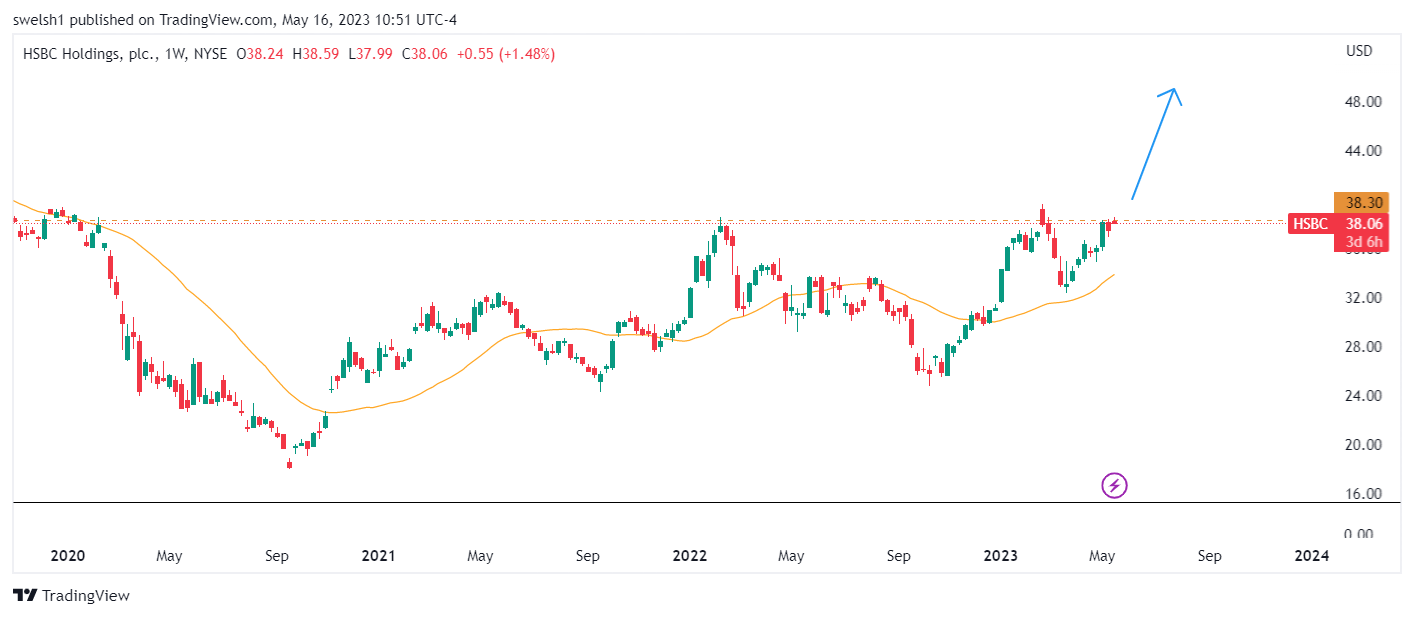Click the NYSE exchange label
The width and height of the screenshot is (1414, 617).
pos(210,54)
